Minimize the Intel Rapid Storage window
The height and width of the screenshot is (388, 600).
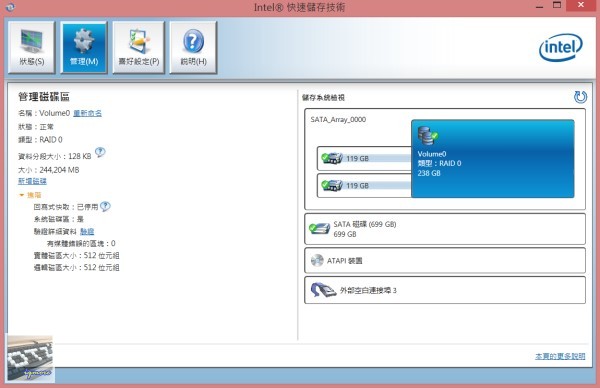pos(540,6)
